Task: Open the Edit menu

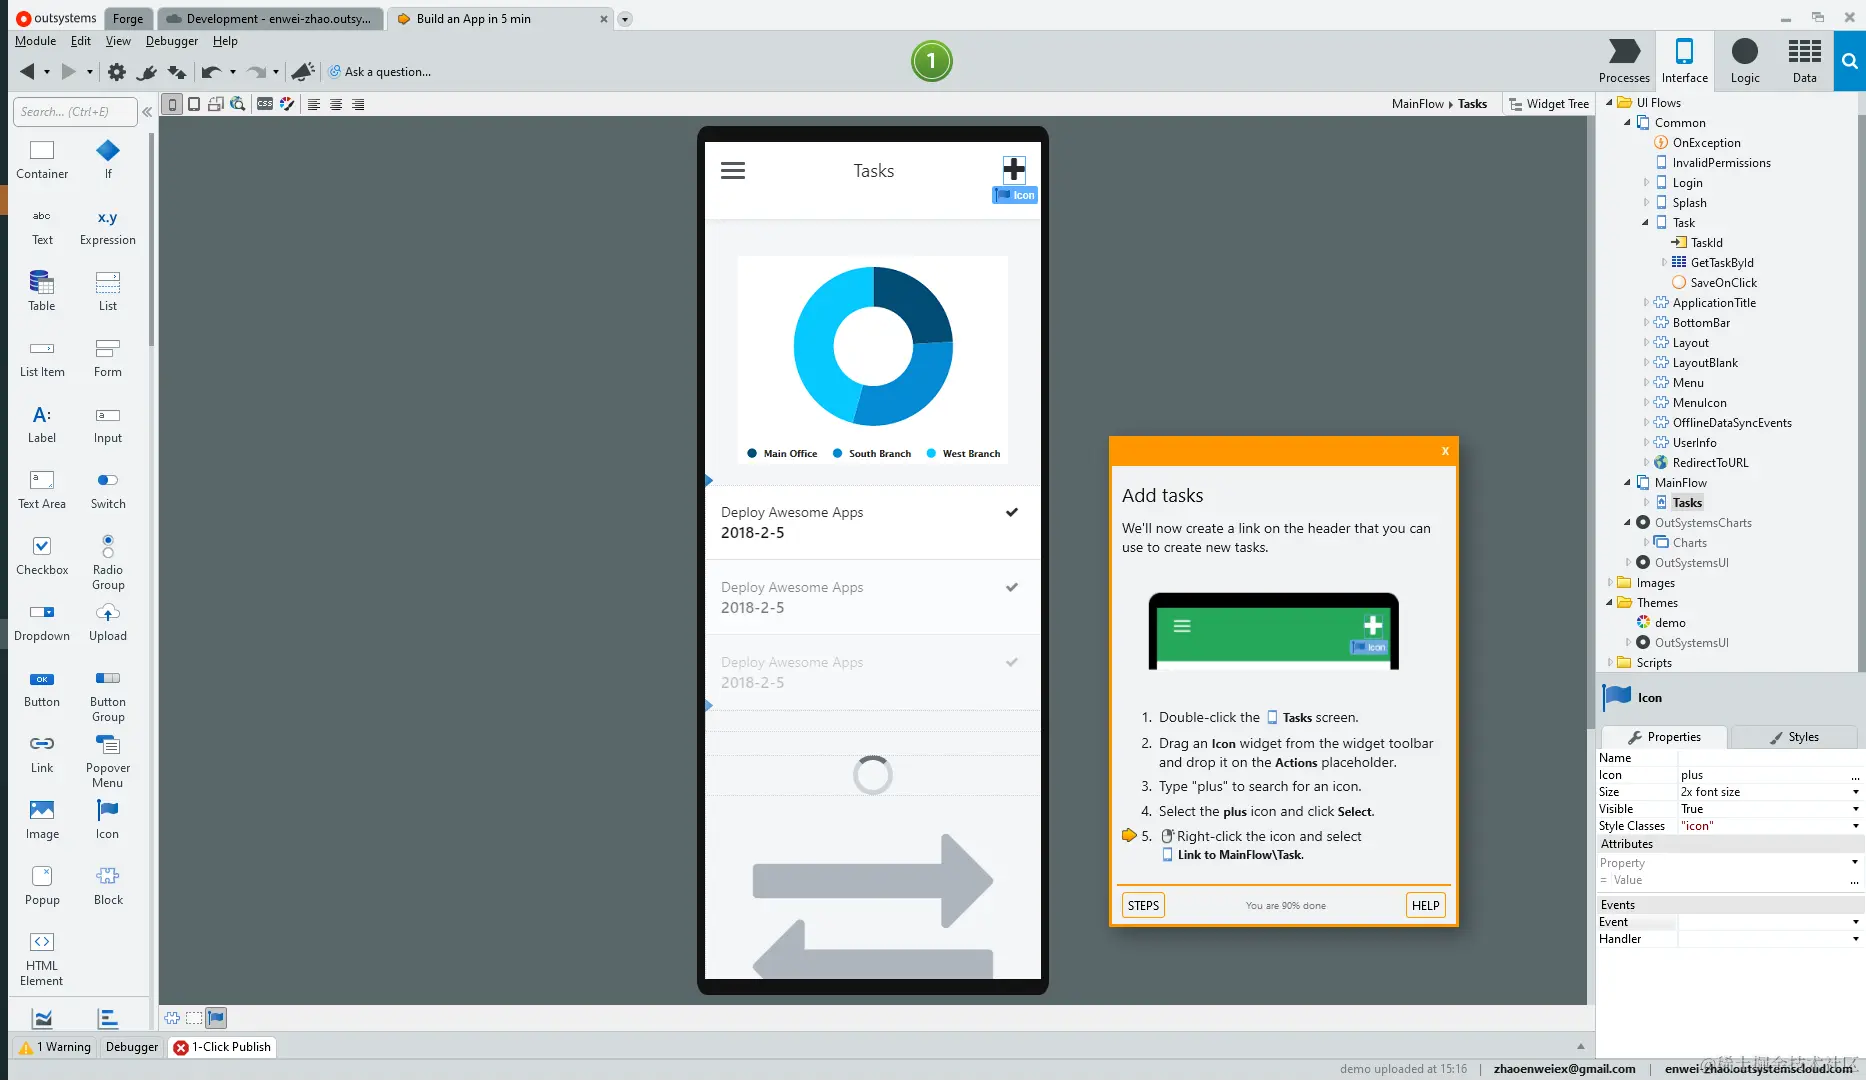Action: click(x=81, y=41)
